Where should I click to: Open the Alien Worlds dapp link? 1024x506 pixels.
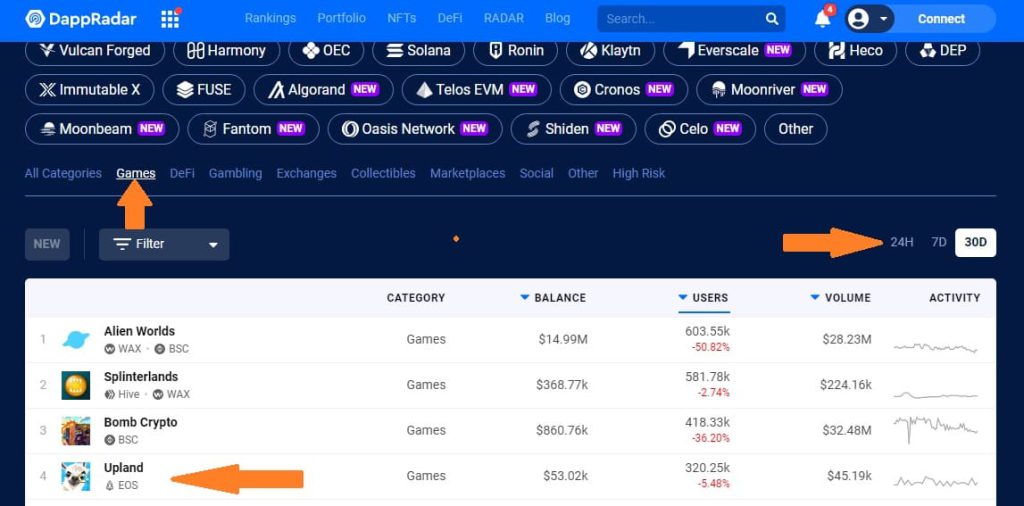tap(139, 331)
